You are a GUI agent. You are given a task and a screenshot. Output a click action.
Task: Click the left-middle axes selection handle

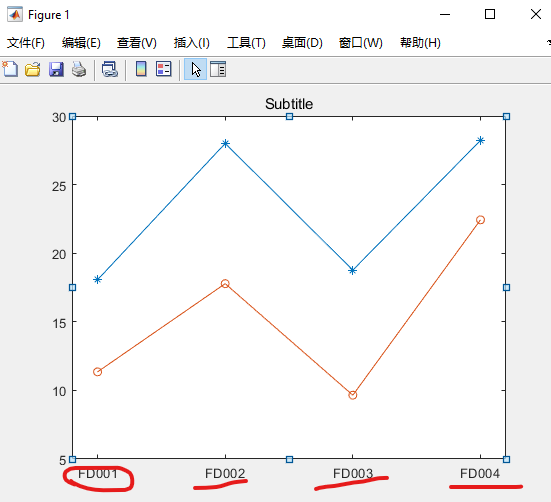[72, 287]
